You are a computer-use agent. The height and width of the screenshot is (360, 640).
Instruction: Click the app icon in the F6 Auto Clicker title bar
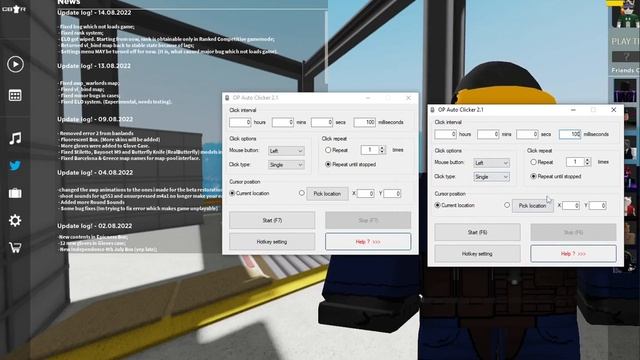433,110
